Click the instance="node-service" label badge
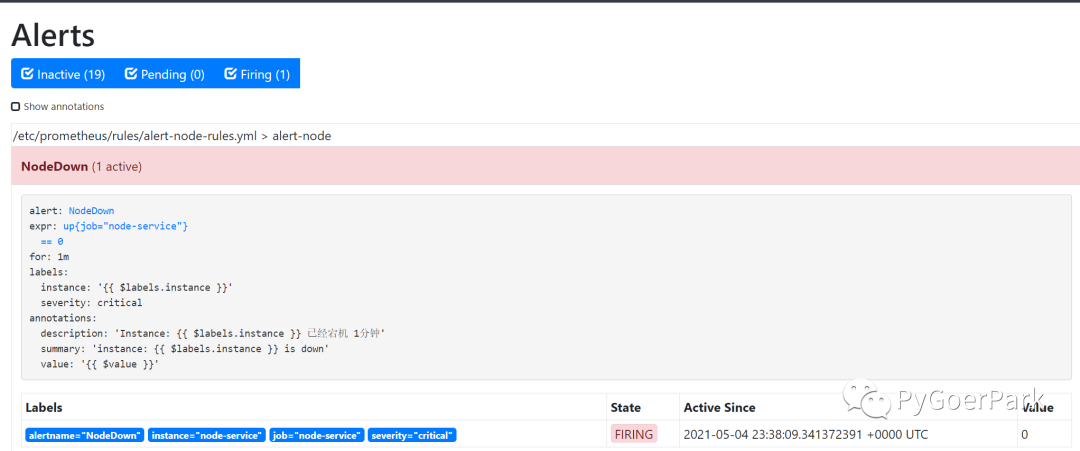The height and width of the screenshot is (451, 1080). (208, 435)
